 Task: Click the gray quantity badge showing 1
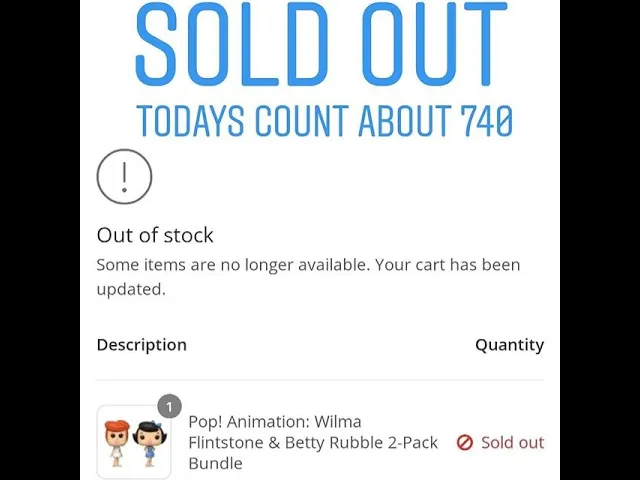tap(169, 406)
